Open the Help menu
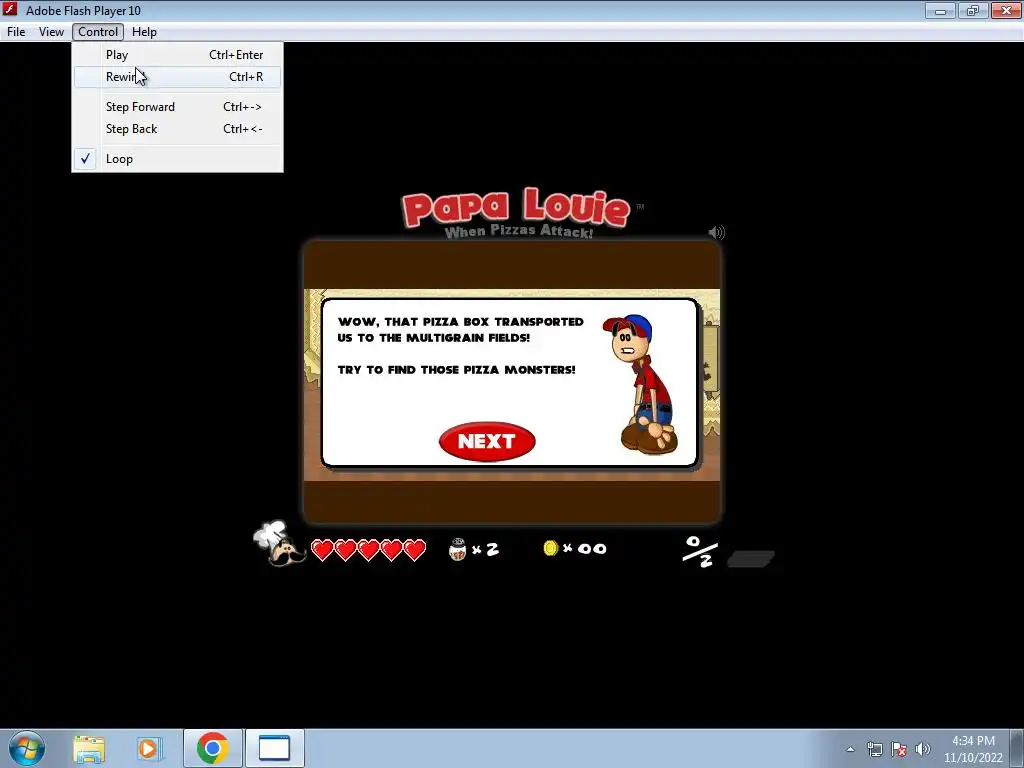 144,32
